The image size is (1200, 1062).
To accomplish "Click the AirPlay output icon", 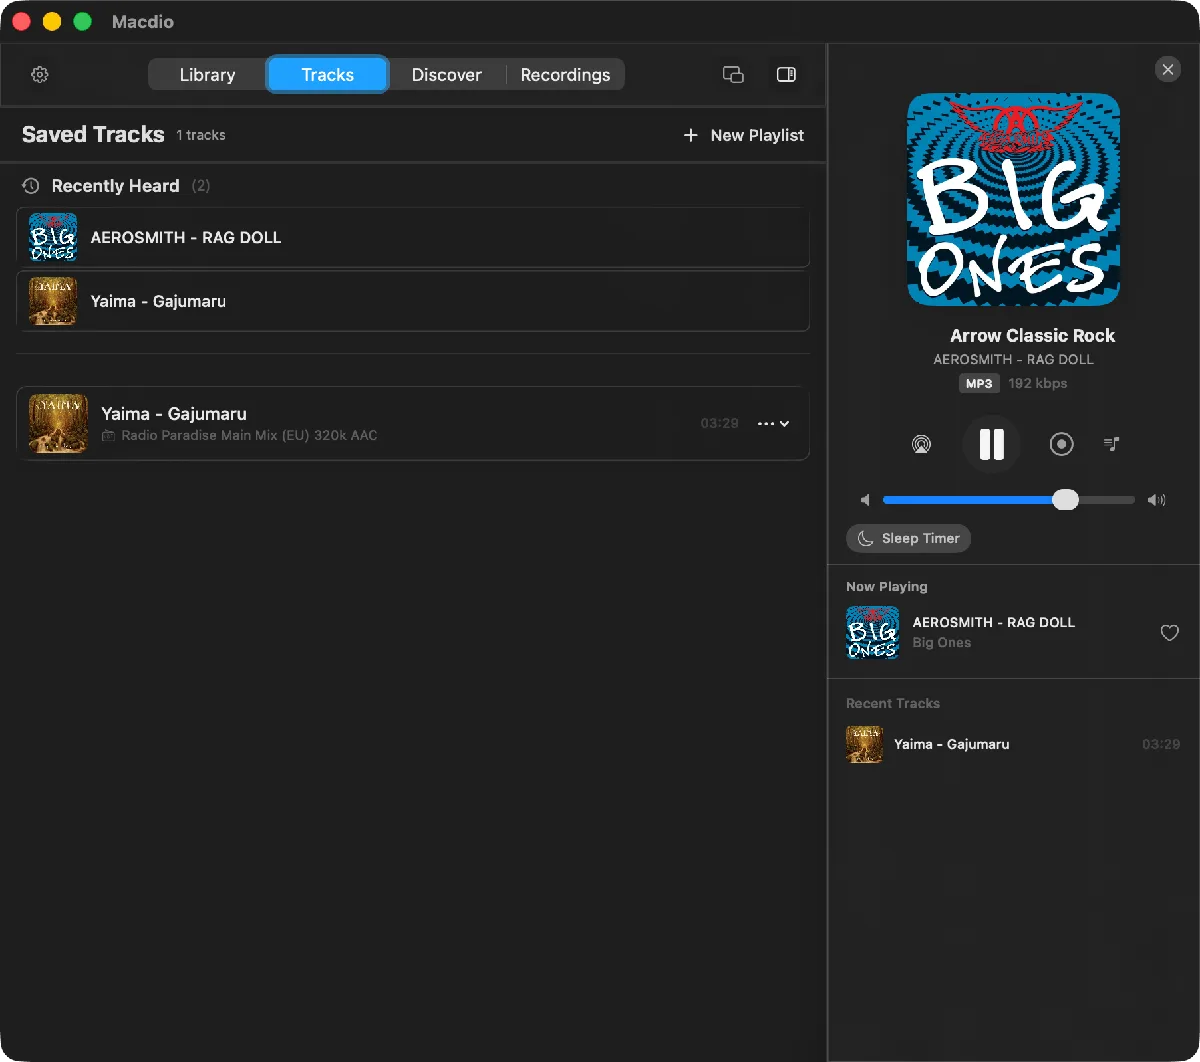I will point(921,444).
